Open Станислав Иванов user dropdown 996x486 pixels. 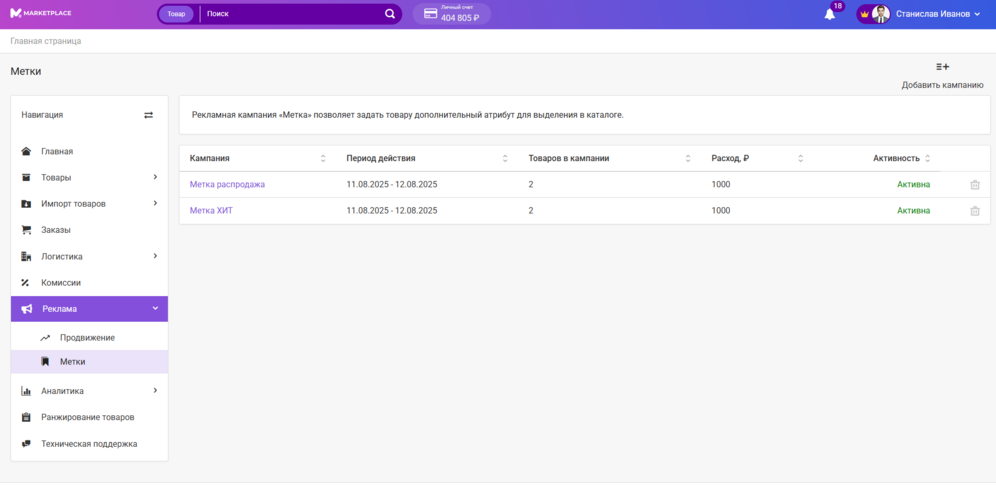938,14
